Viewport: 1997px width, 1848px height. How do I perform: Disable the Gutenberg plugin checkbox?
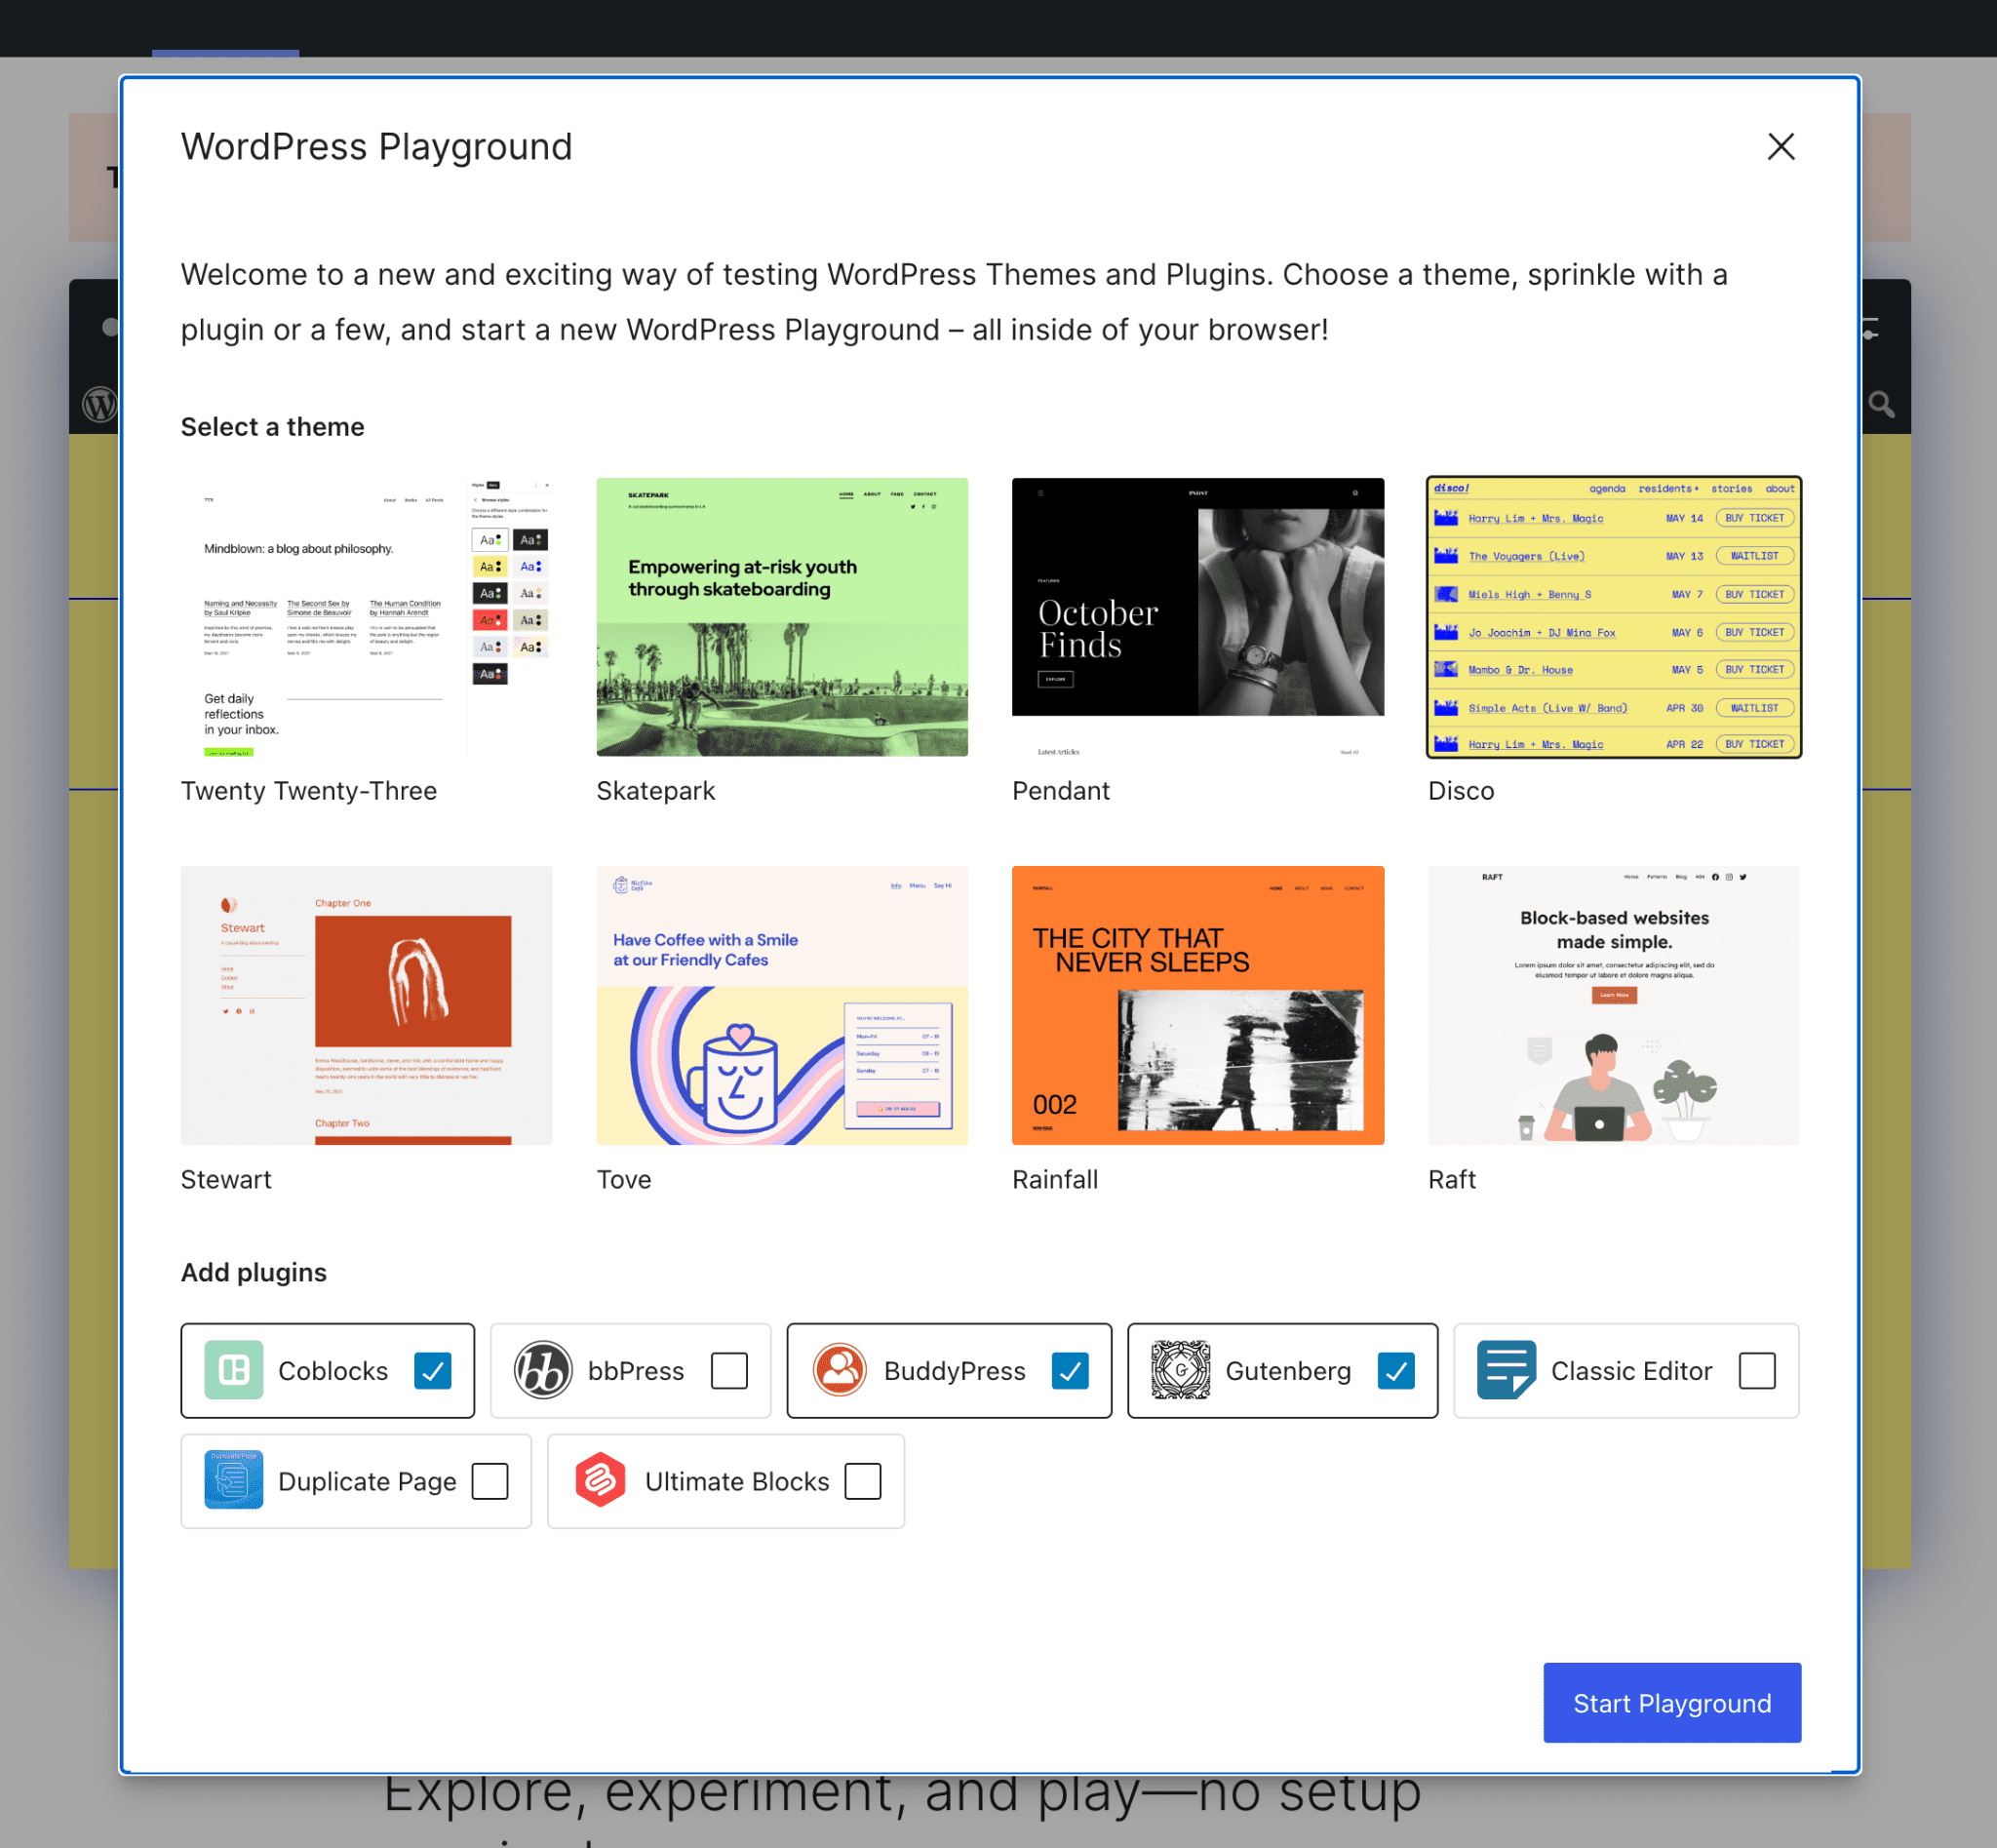[1393, 1369]
